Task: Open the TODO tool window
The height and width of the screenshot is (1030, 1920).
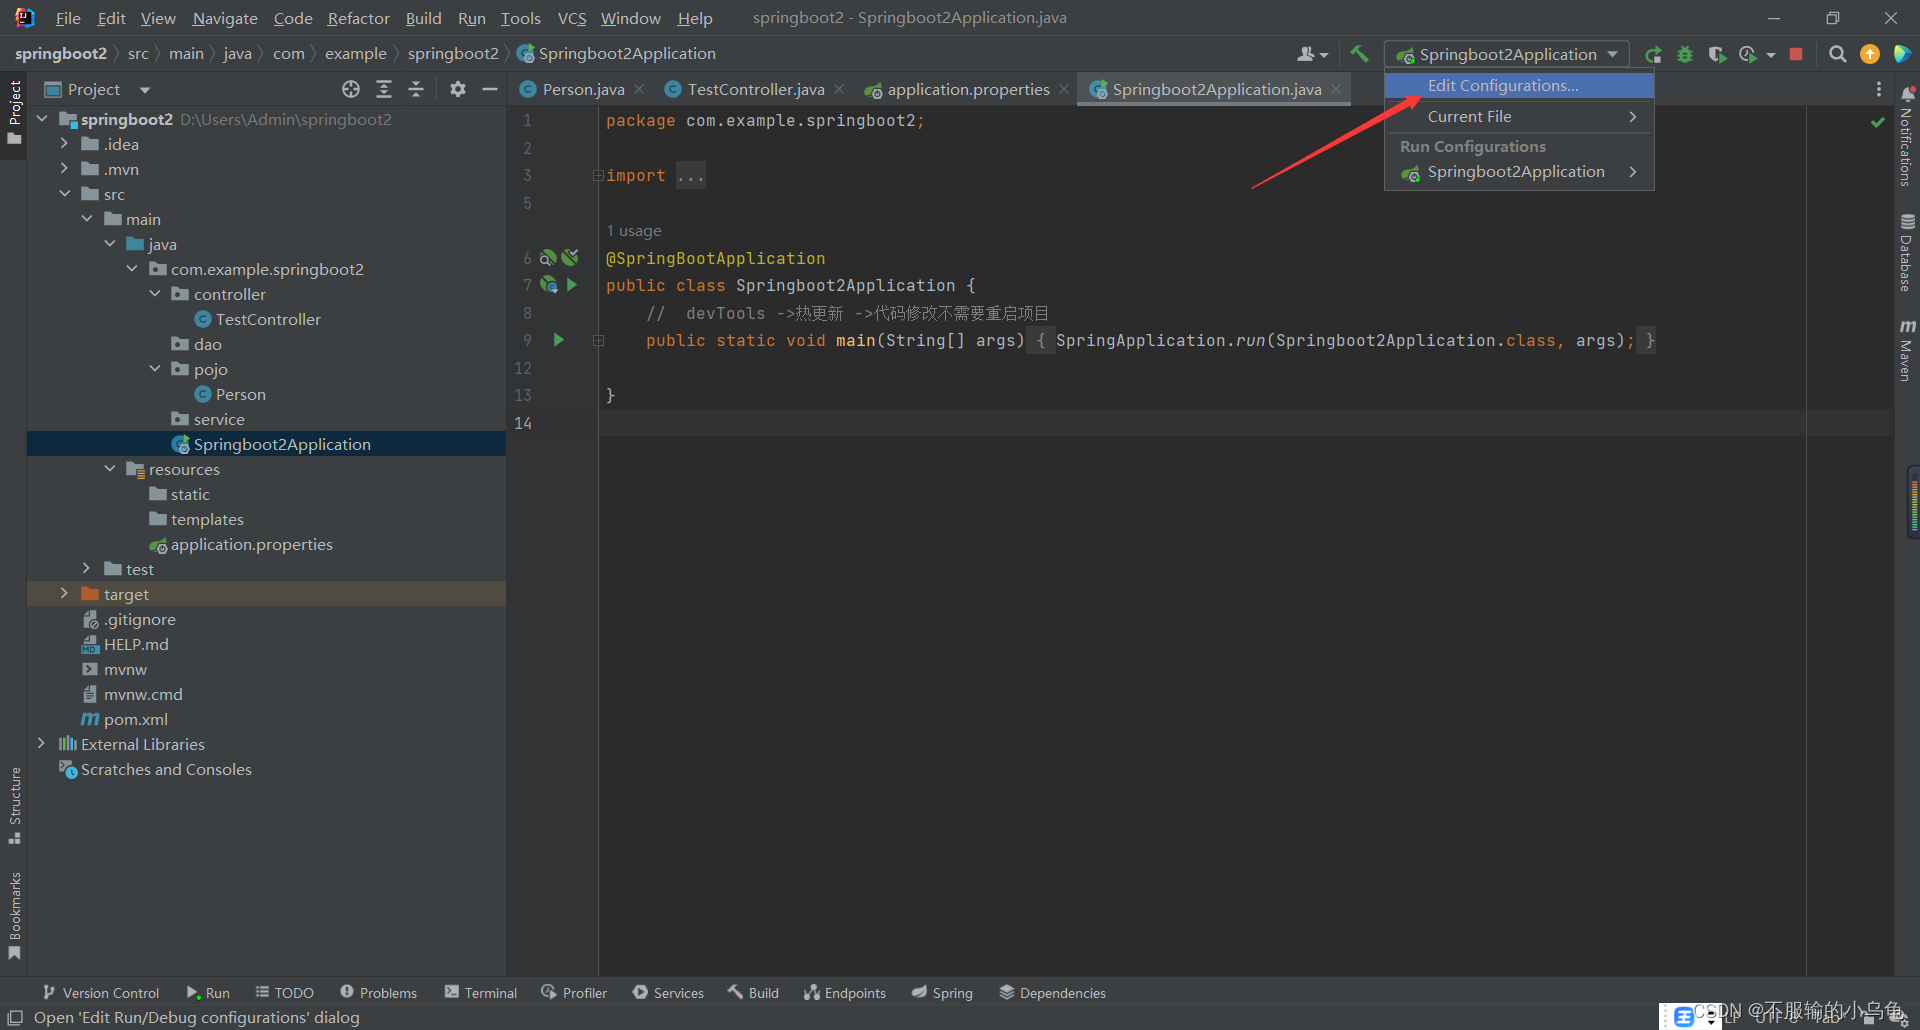Action: [284, 992]
